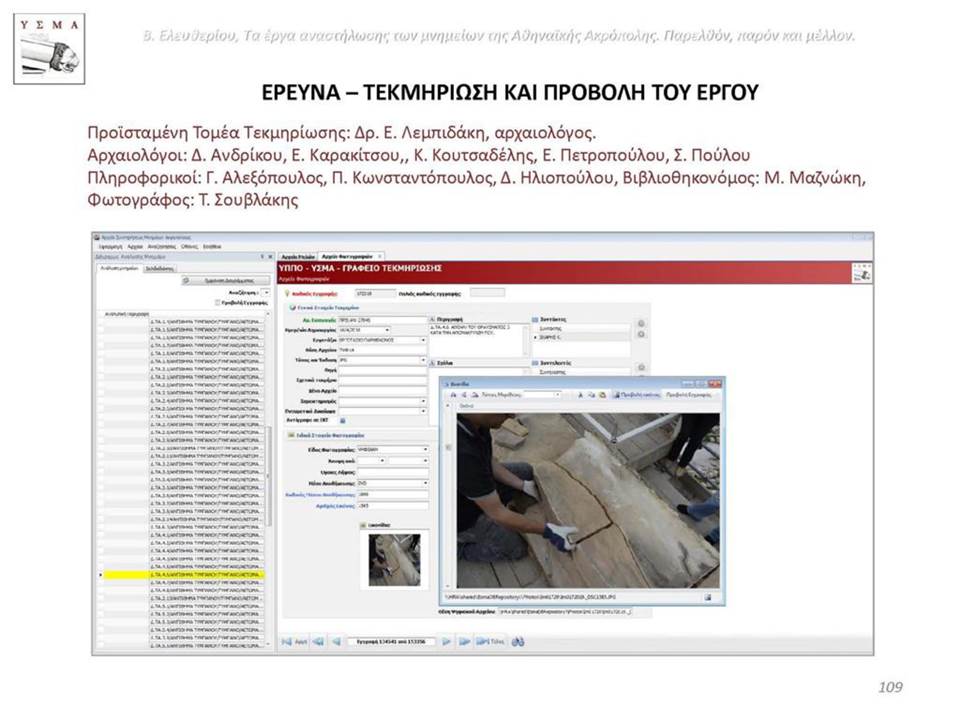The width and height of the screenshot is (960, 720).
Task: Open the storage medium dropdown showing DVD
Action: tap(425, 483)
